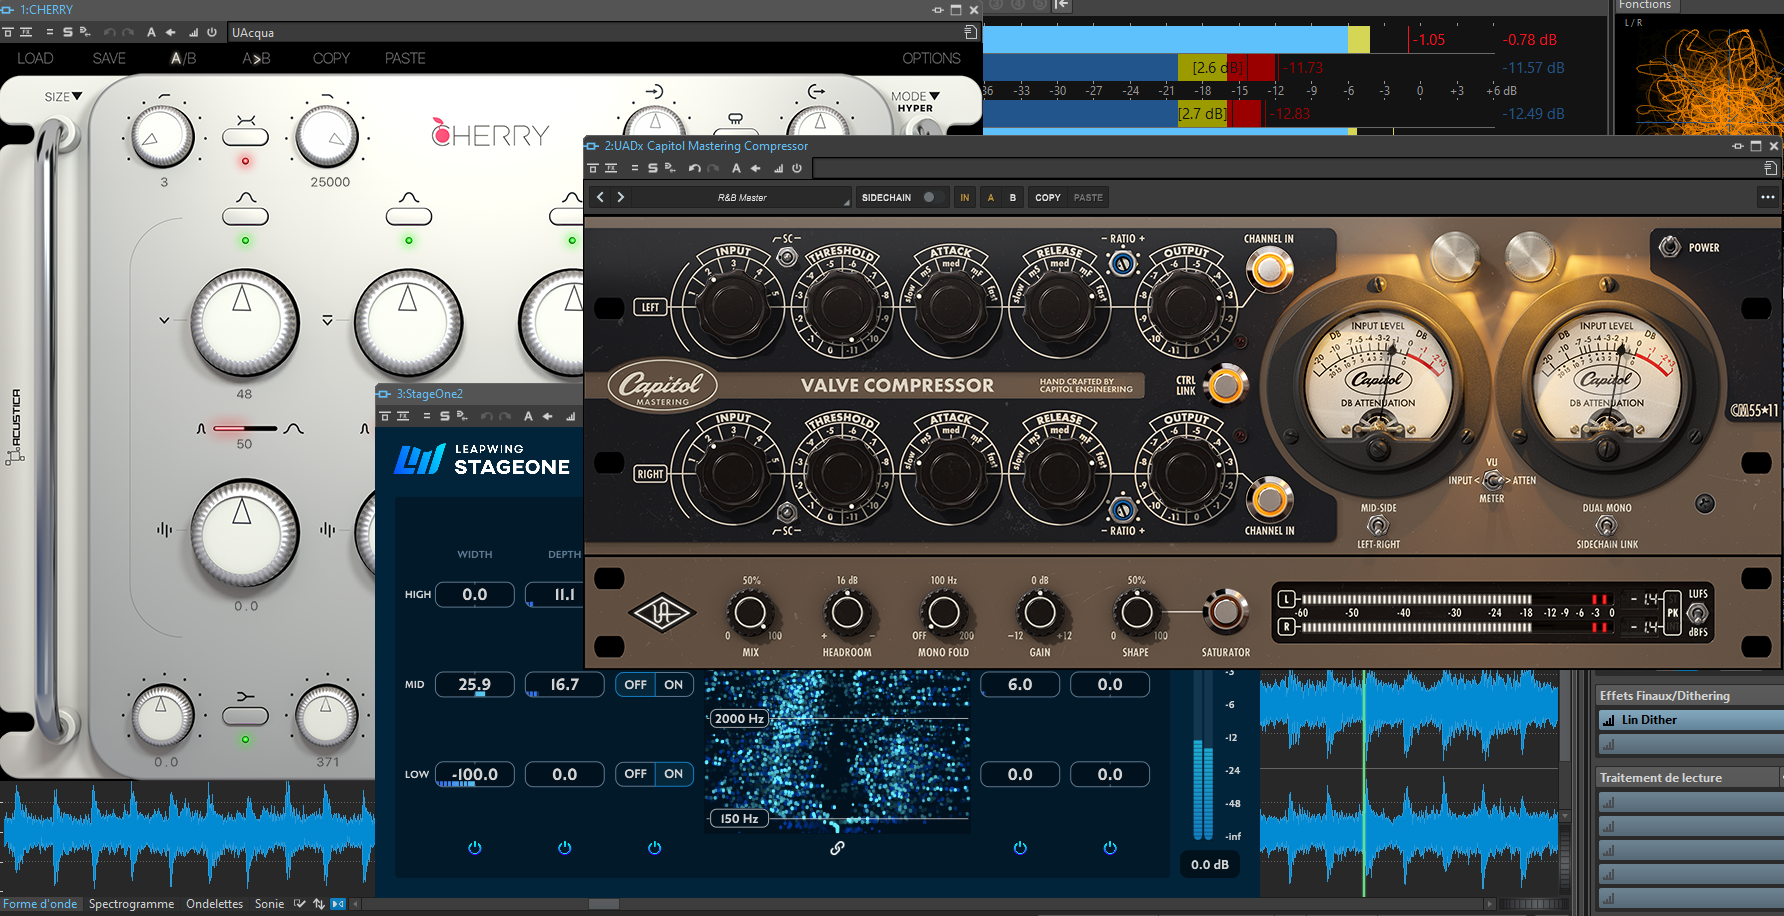
Task: Select the Forme d'onde tab
Action: pos(40,904)
